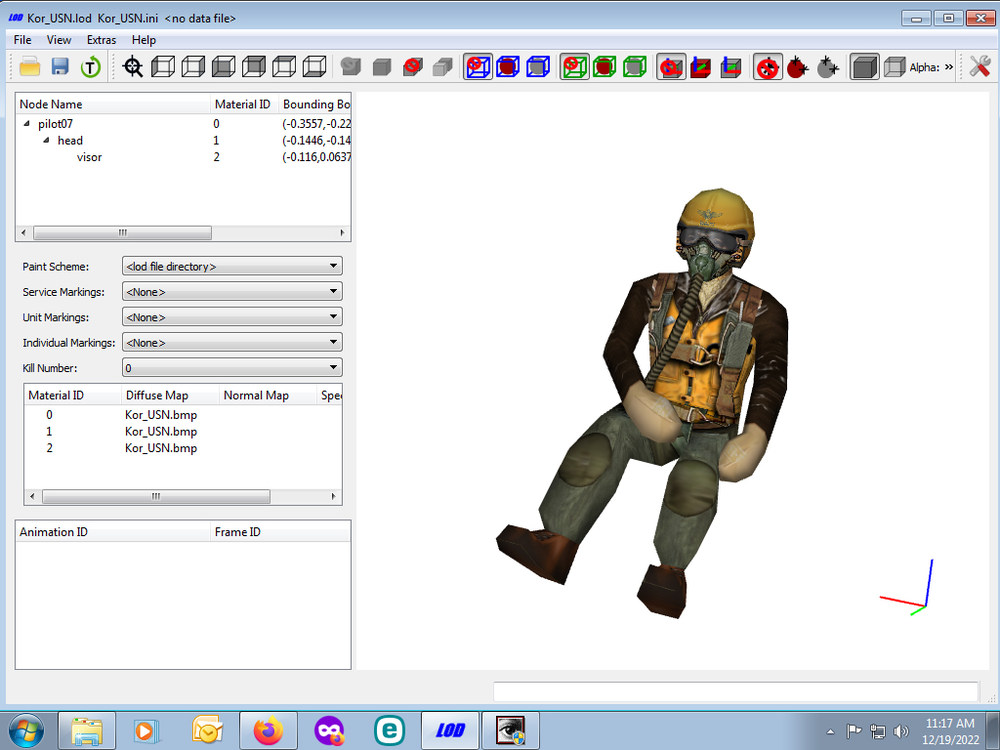The image size is (1000, 750).
Task: Collapse the head tree node
Action: [46, 140]
